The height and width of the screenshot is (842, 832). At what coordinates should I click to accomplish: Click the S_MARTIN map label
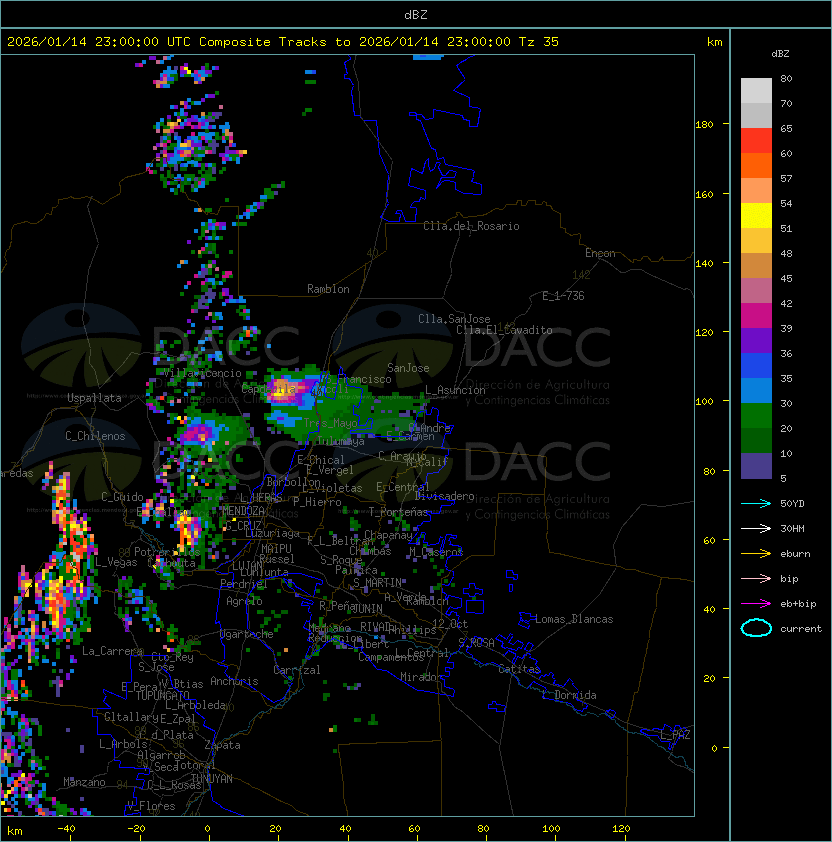tap(378, 583)
